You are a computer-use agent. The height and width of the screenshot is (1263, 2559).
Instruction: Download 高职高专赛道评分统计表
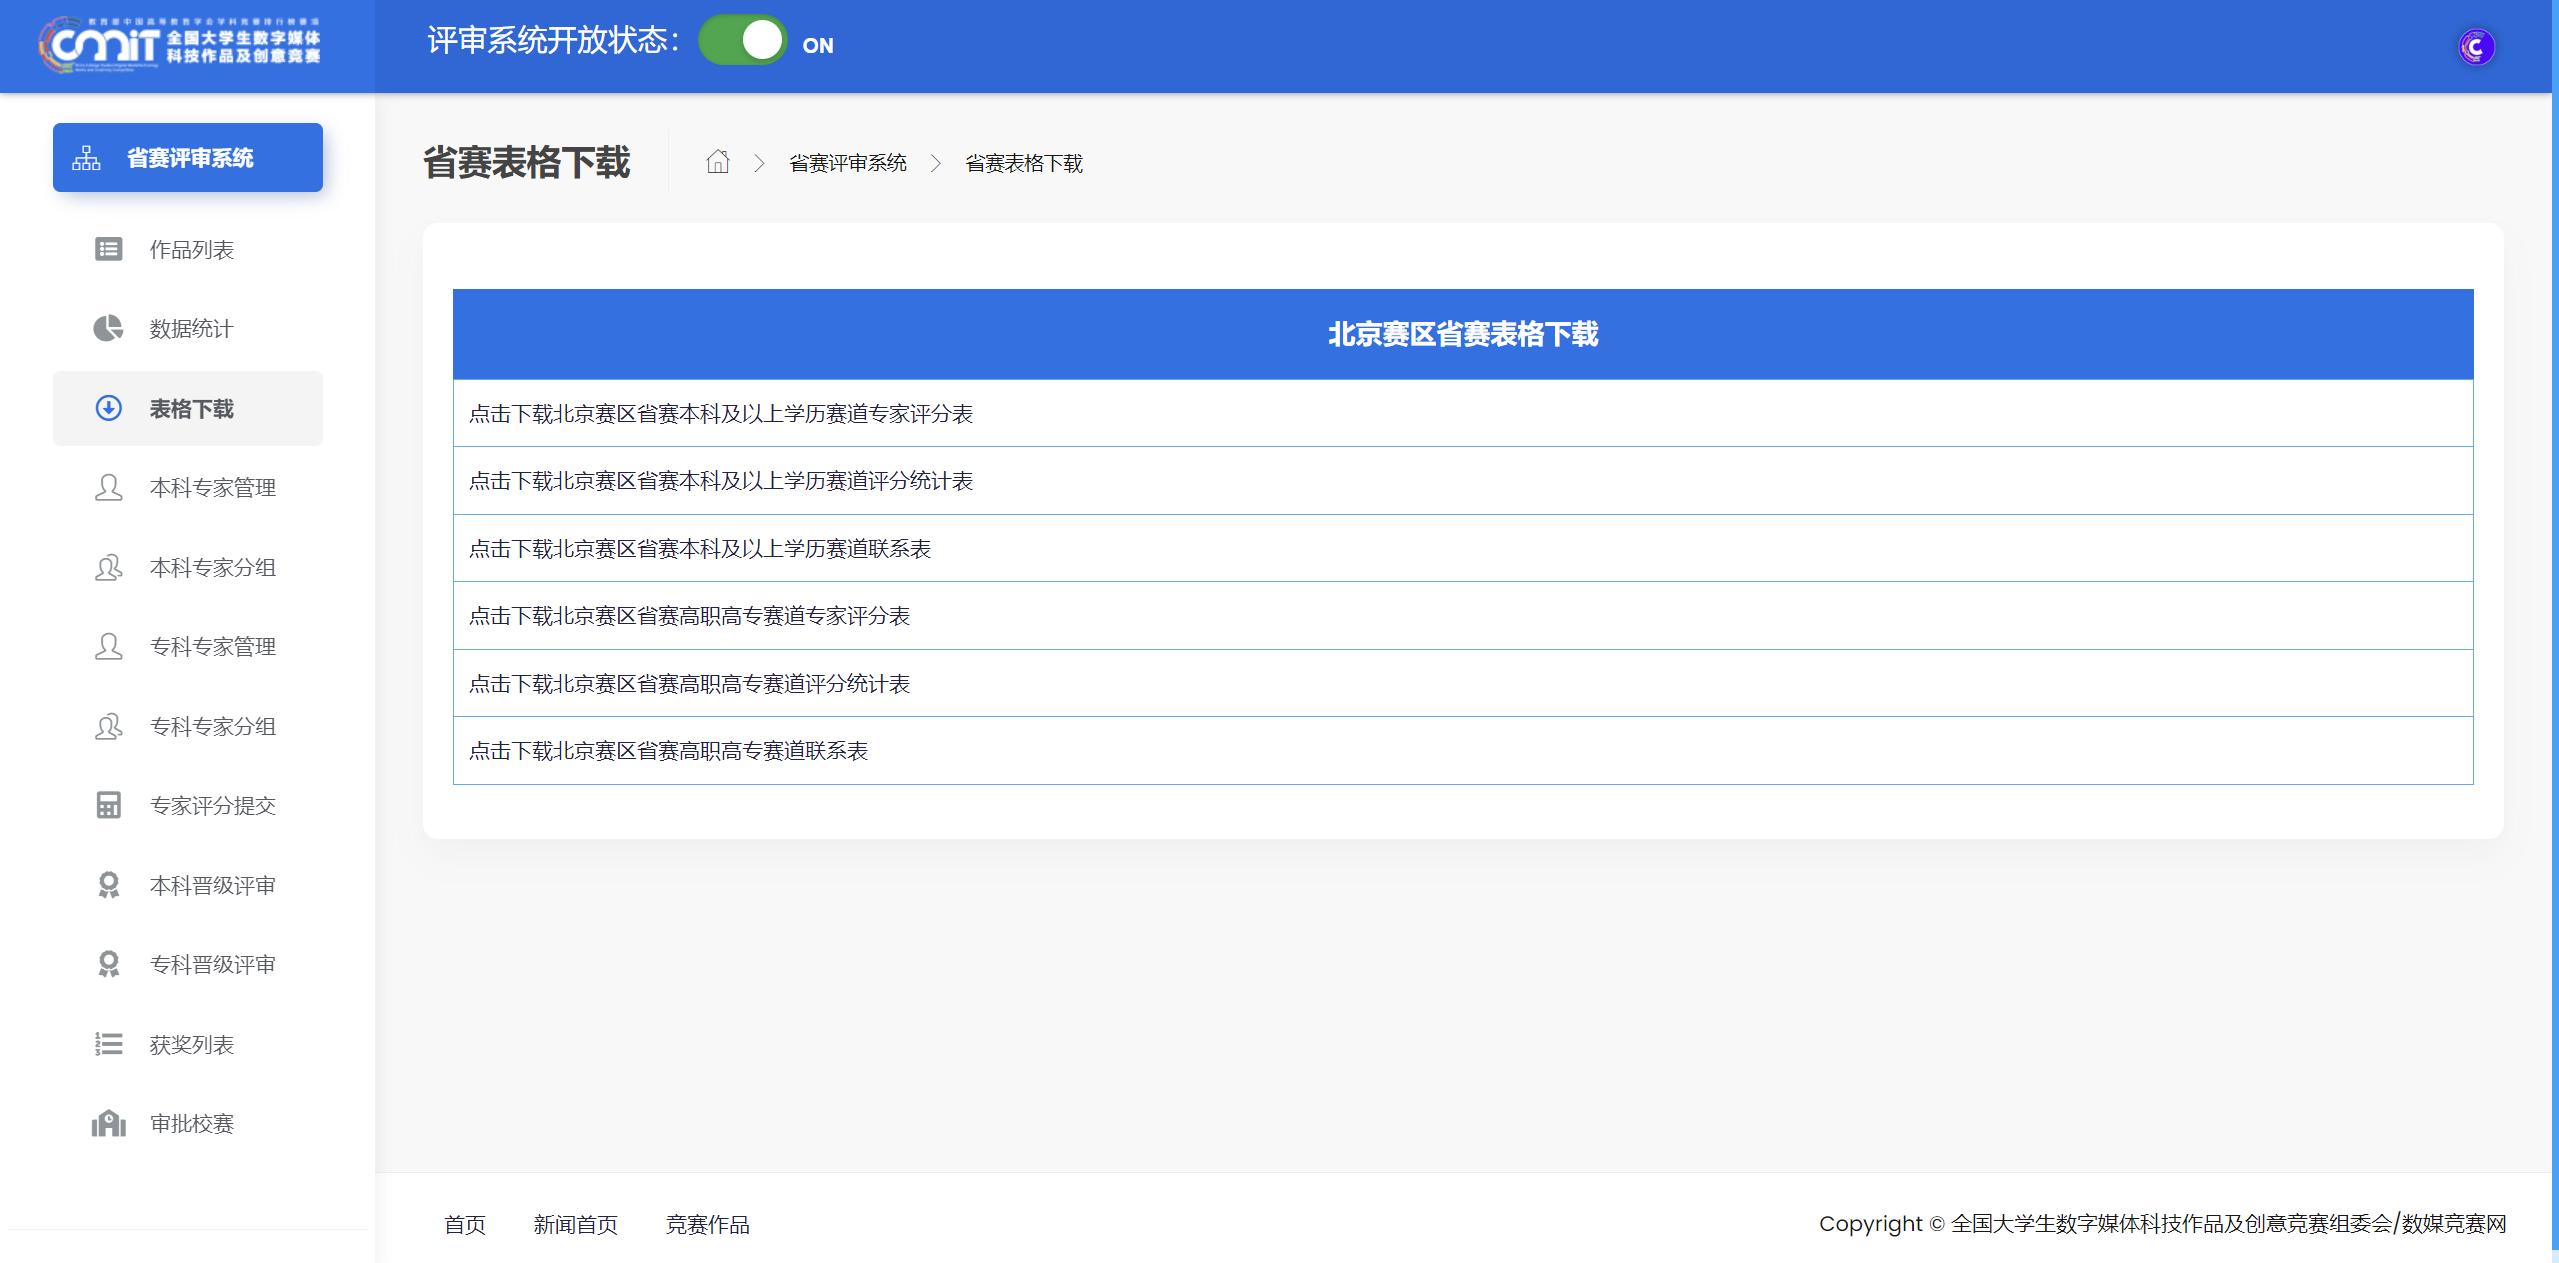[x=689, y=684]
